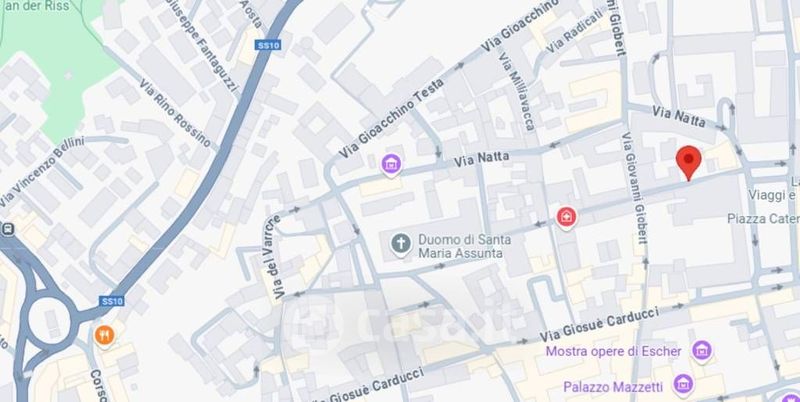Click the Piazza Catena place label

click(x=763, y=218)
